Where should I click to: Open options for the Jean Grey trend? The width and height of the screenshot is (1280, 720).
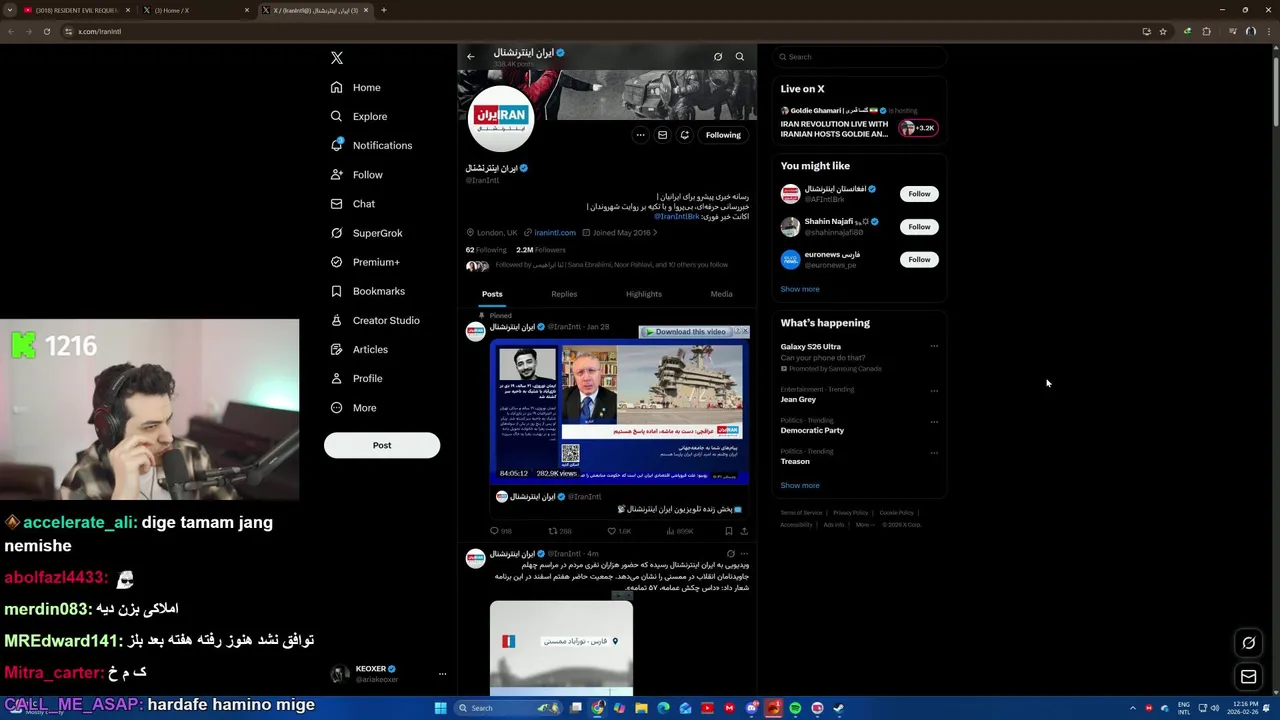(x=934, y=390)
